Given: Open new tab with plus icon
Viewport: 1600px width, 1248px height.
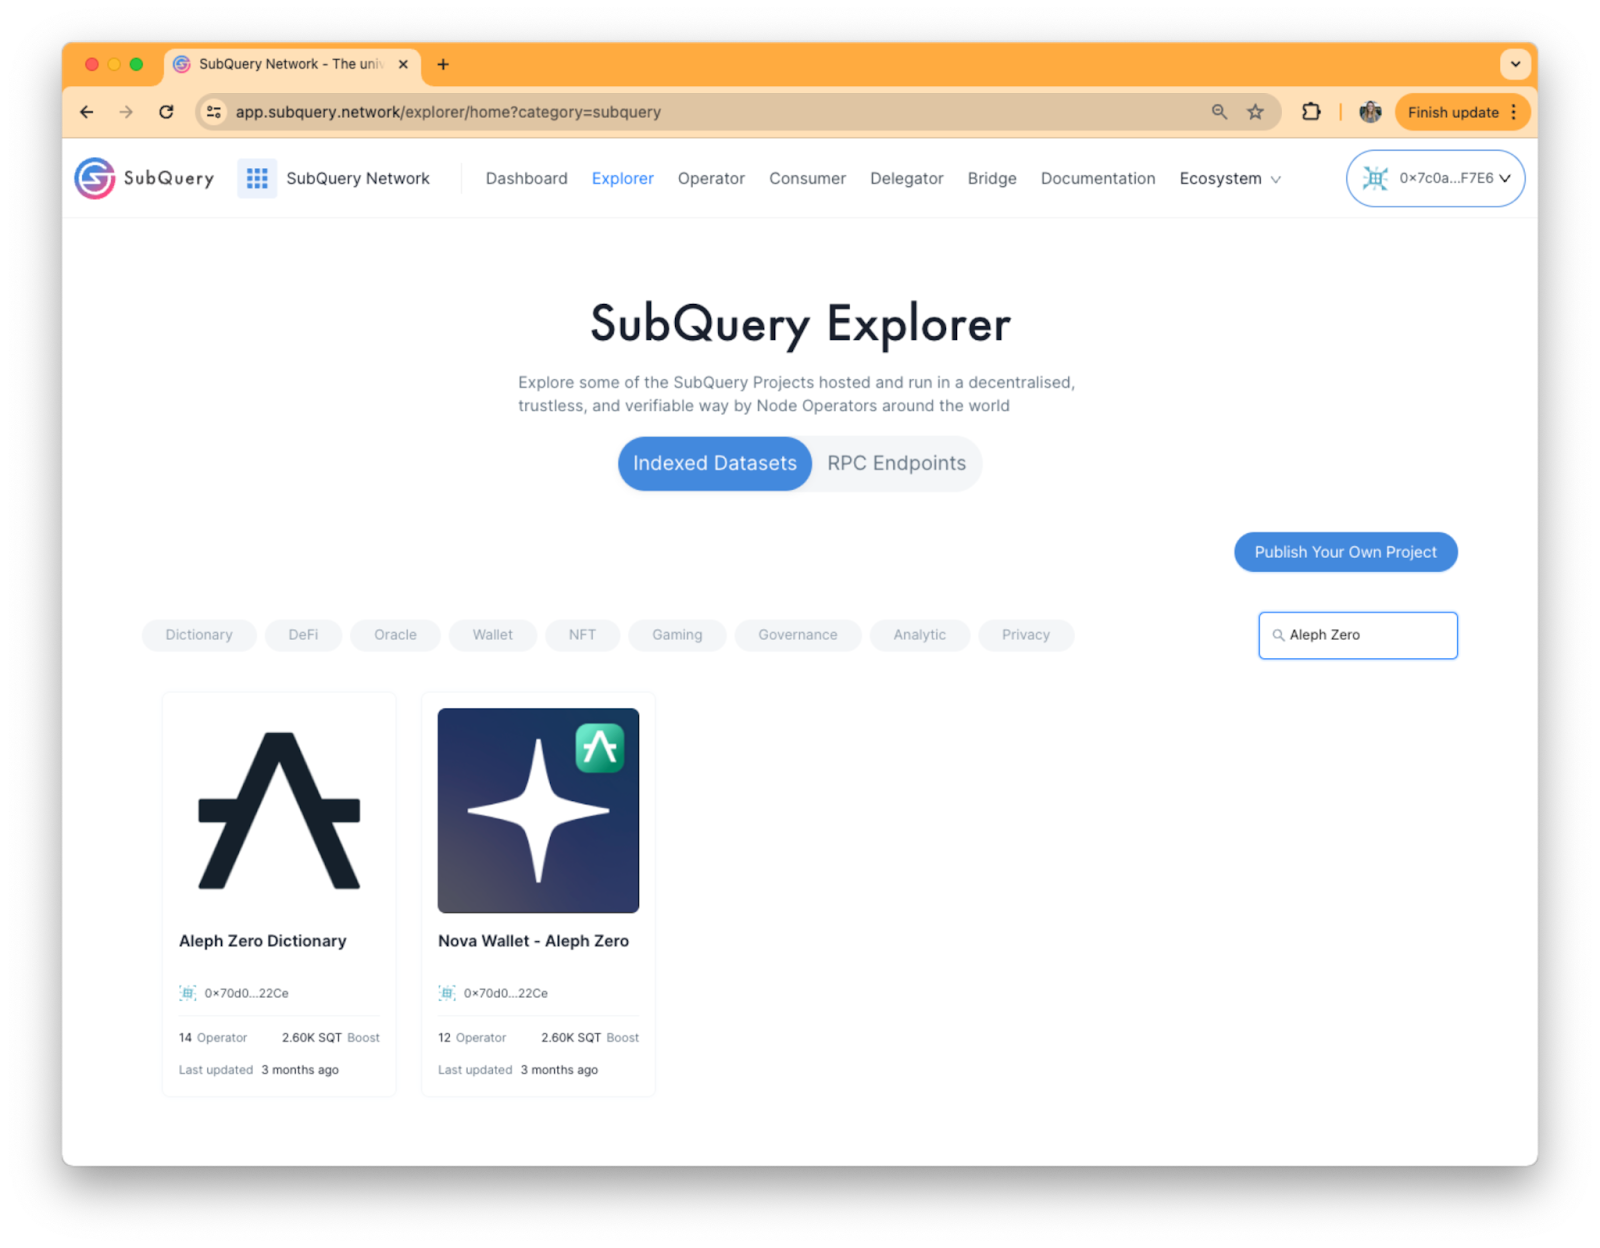Looking at the screenshot, I should 443,64.
